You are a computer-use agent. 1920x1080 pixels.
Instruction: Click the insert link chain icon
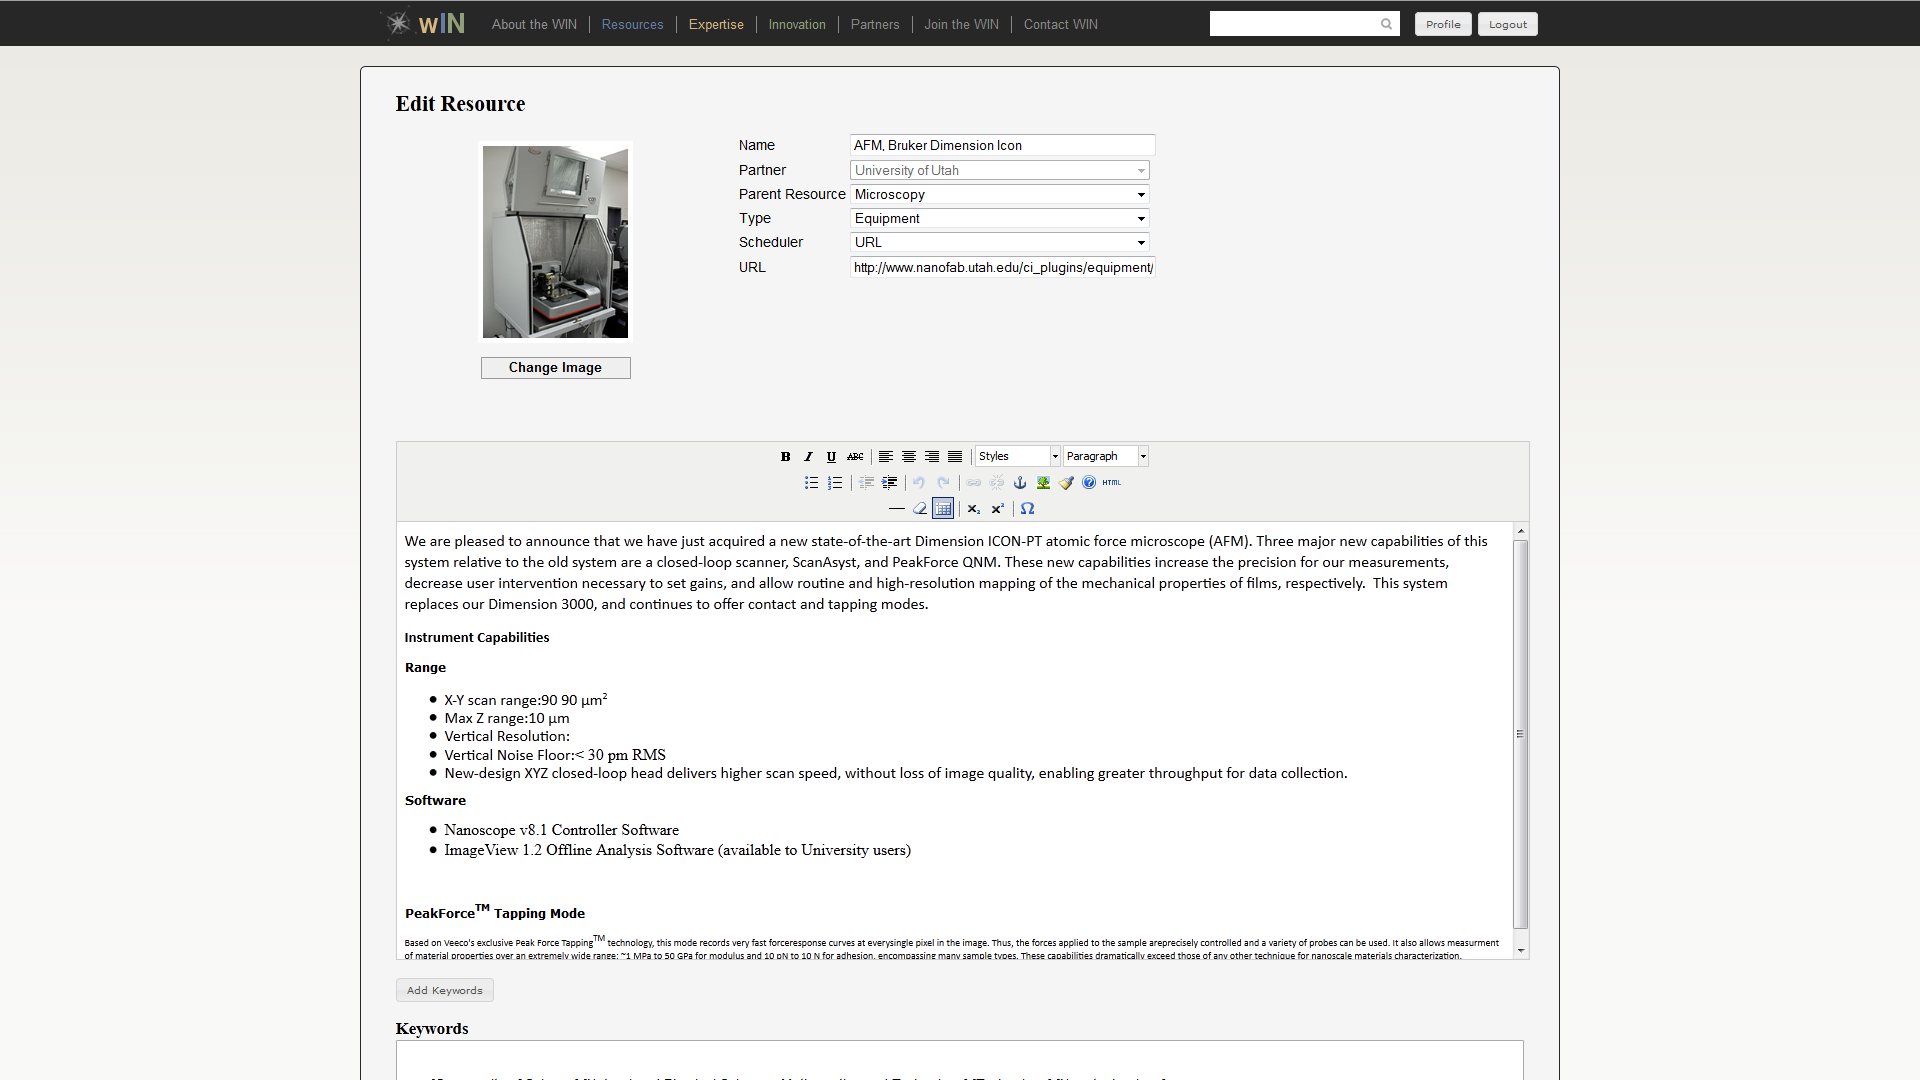point(973,483)
